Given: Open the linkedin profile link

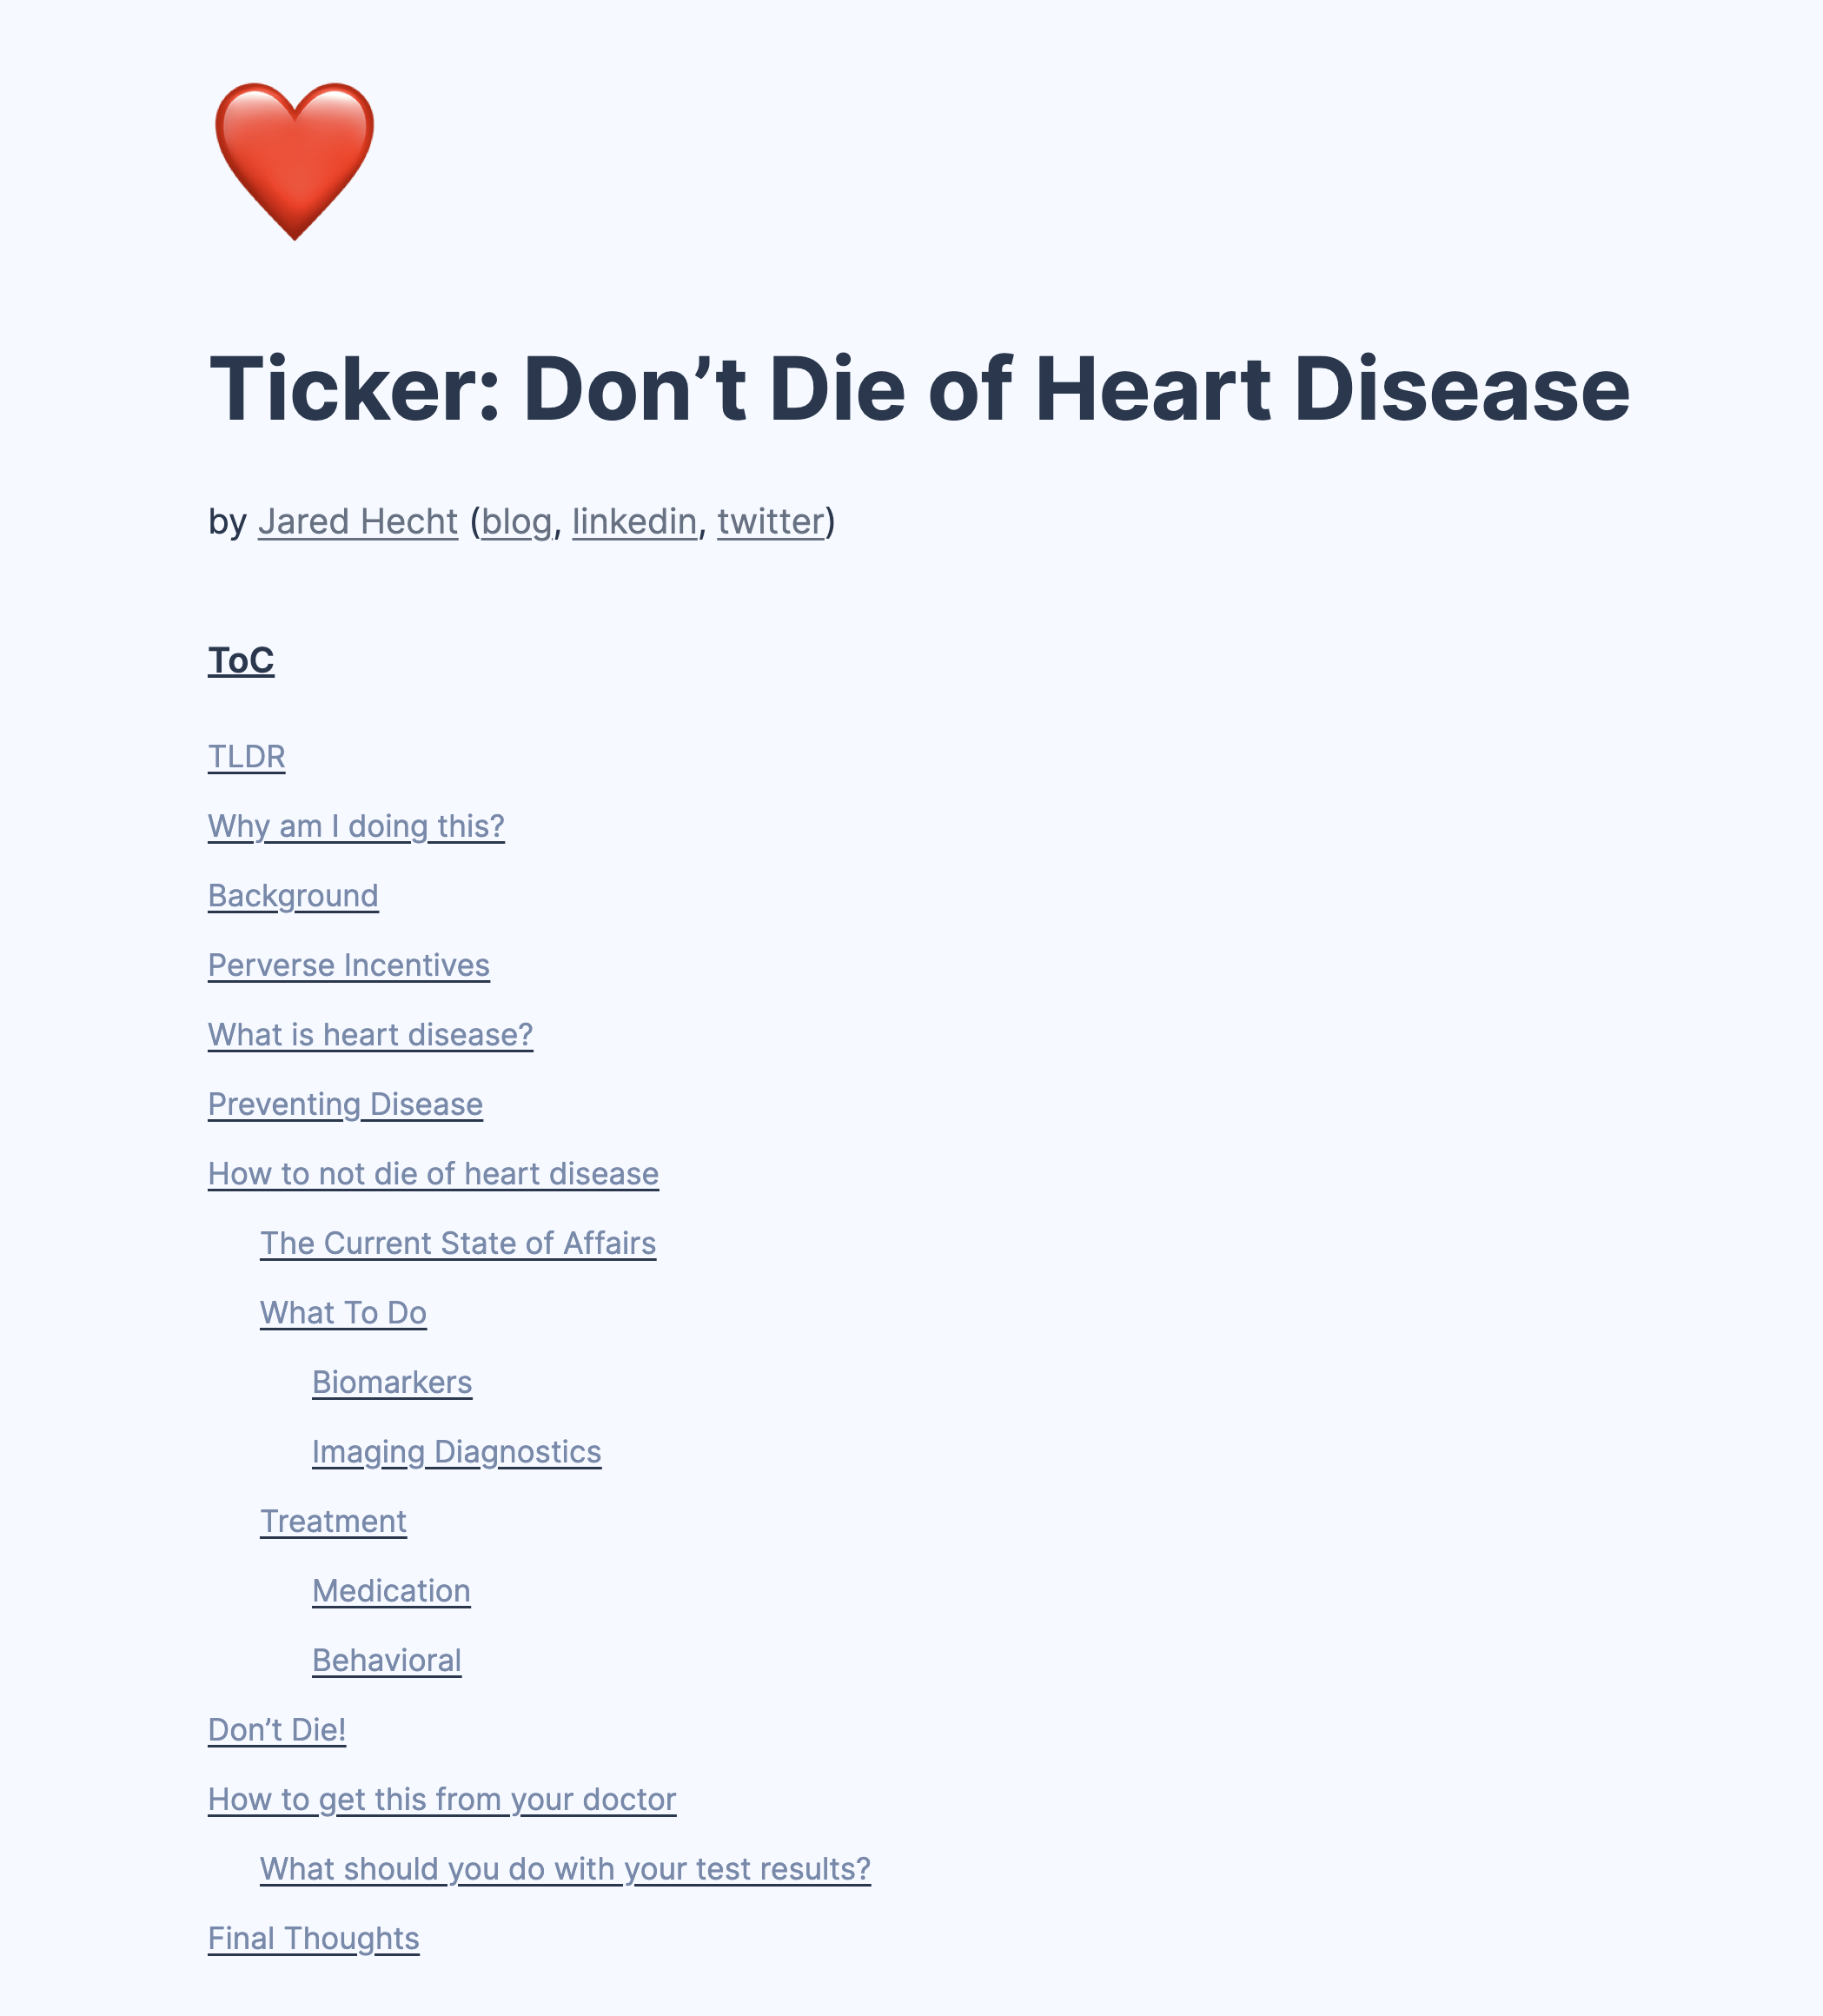Looking at the screenshot, I should point(634,521).
